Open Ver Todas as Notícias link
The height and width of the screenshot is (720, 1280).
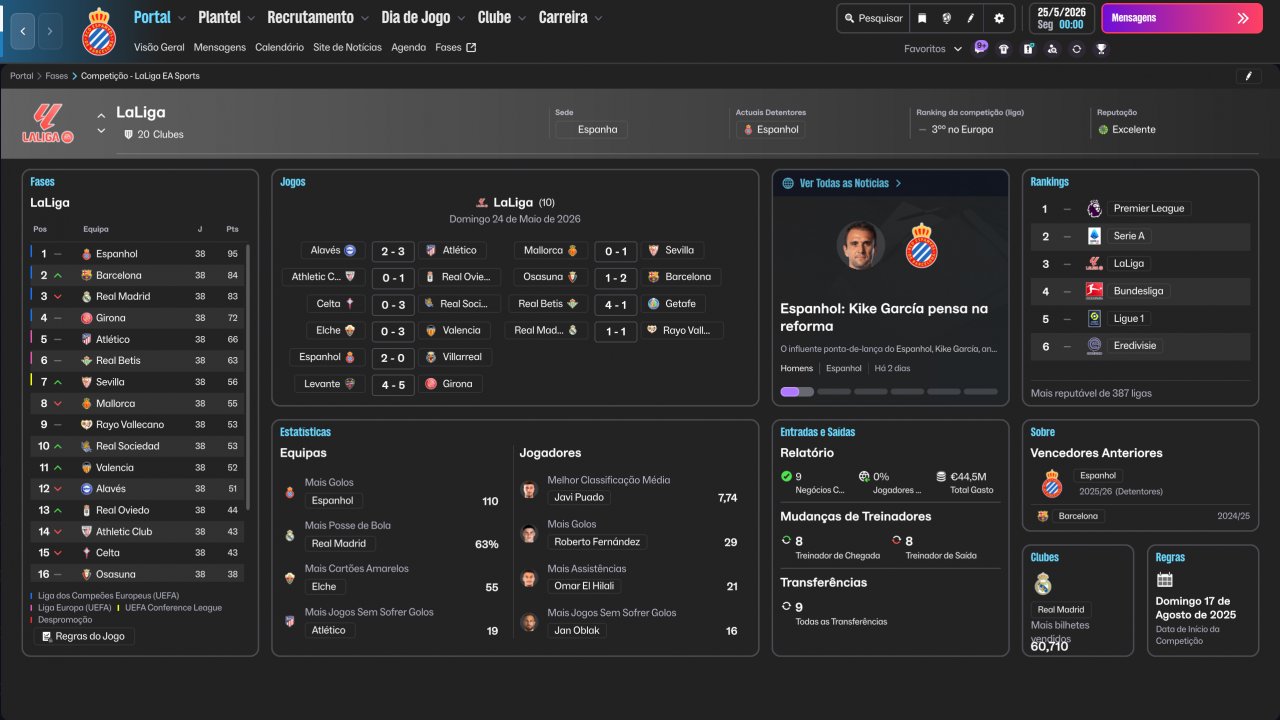click(842, 183)
